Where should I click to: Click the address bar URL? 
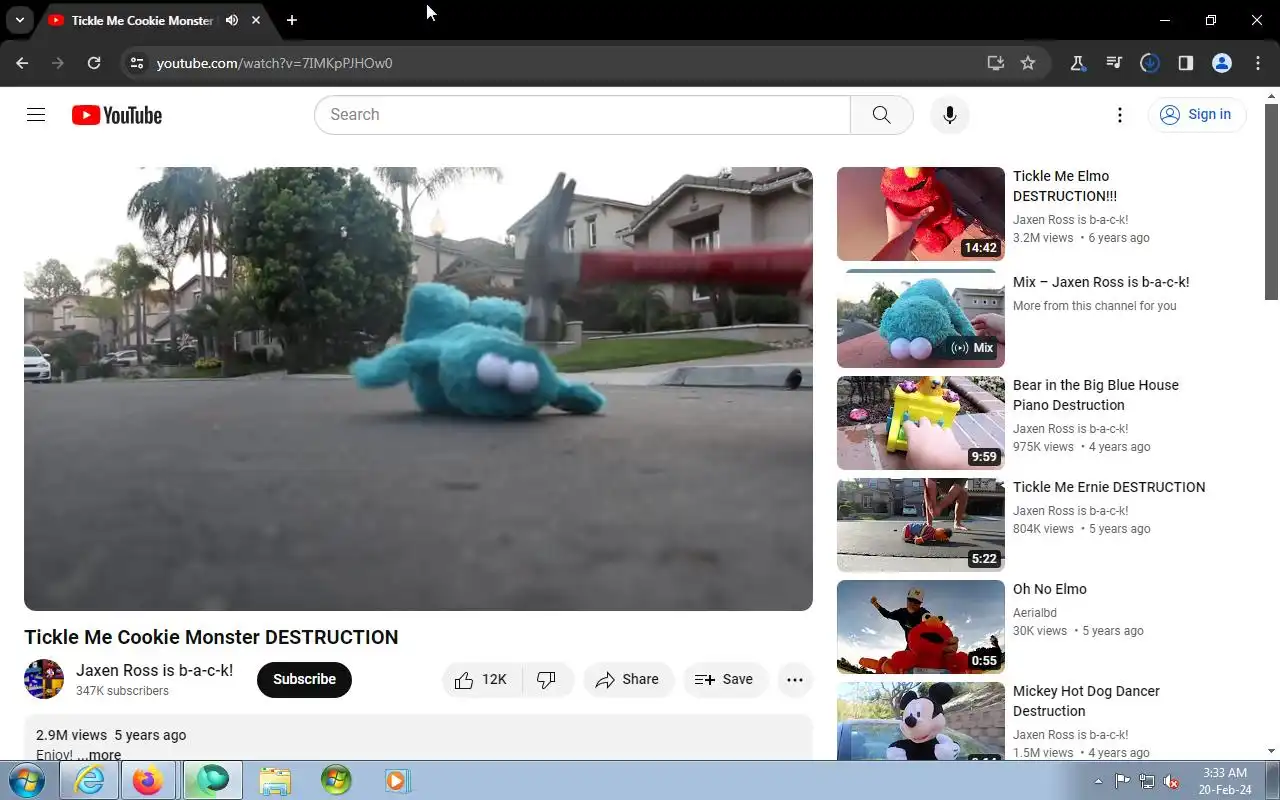[x=274, y=63]
